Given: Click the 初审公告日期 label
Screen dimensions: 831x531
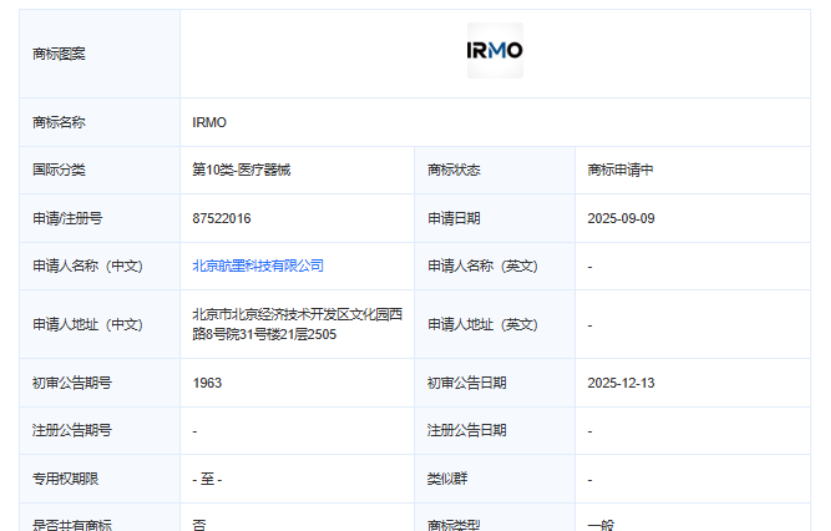Looking at the screenshot, I should (467, 383).
